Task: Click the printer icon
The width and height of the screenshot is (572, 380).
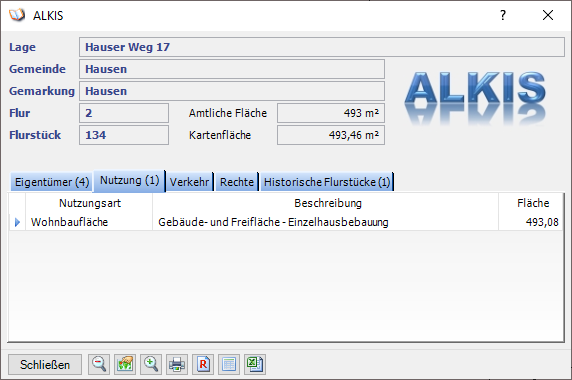Action: click(177, 364)
